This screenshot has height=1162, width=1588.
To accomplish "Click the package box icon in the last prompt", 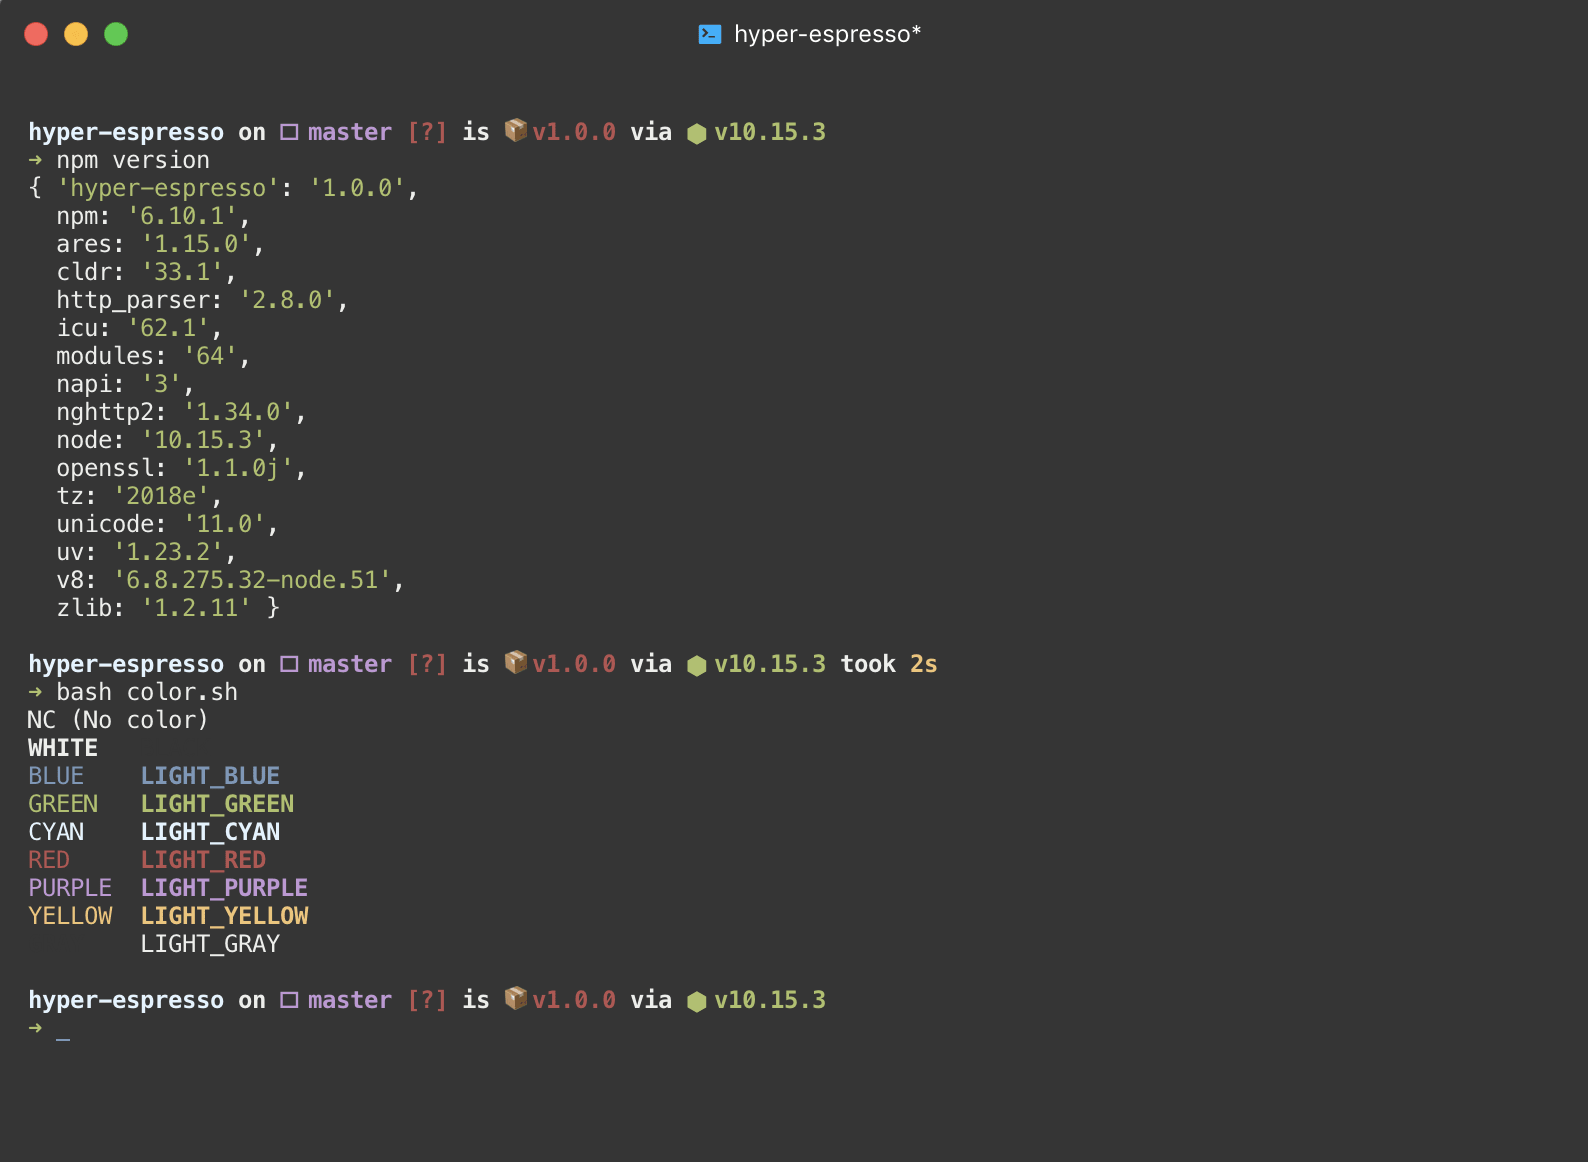I will pos(516,998).
